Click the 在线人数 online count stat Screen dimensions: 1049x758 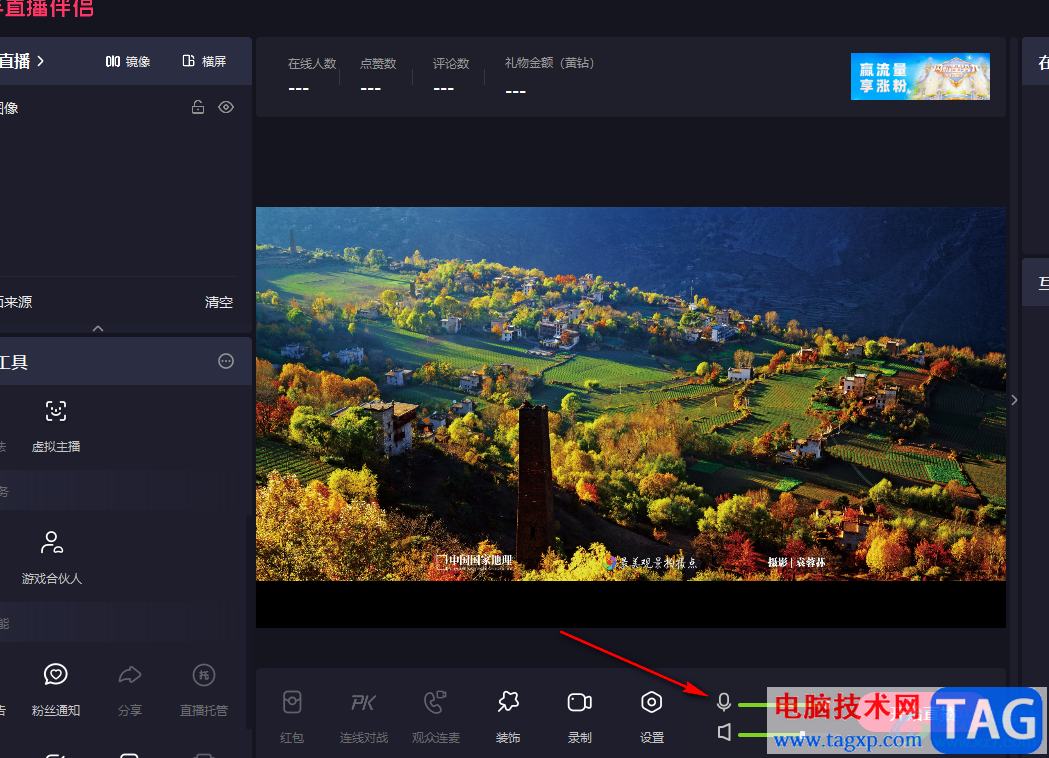(312, 76)
